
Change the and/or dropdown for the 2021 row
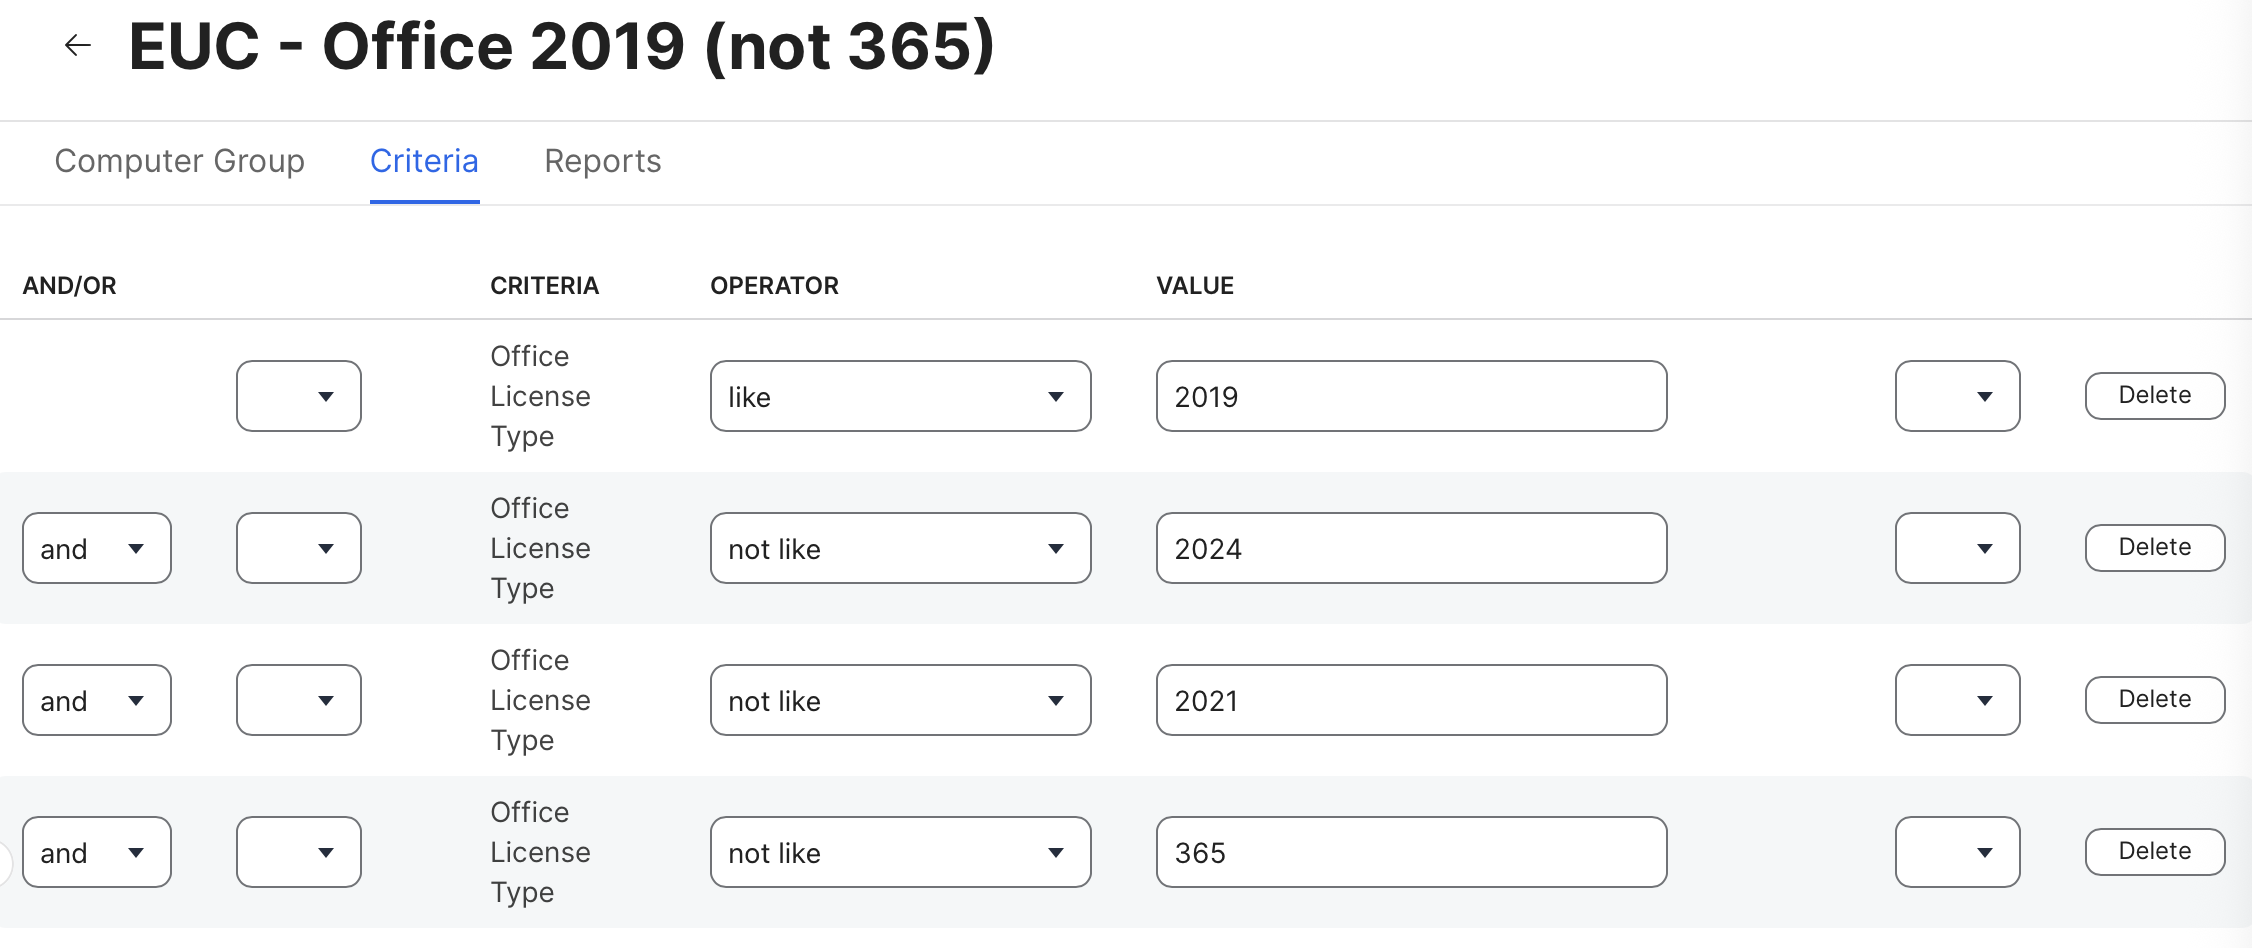coord(97,700)
